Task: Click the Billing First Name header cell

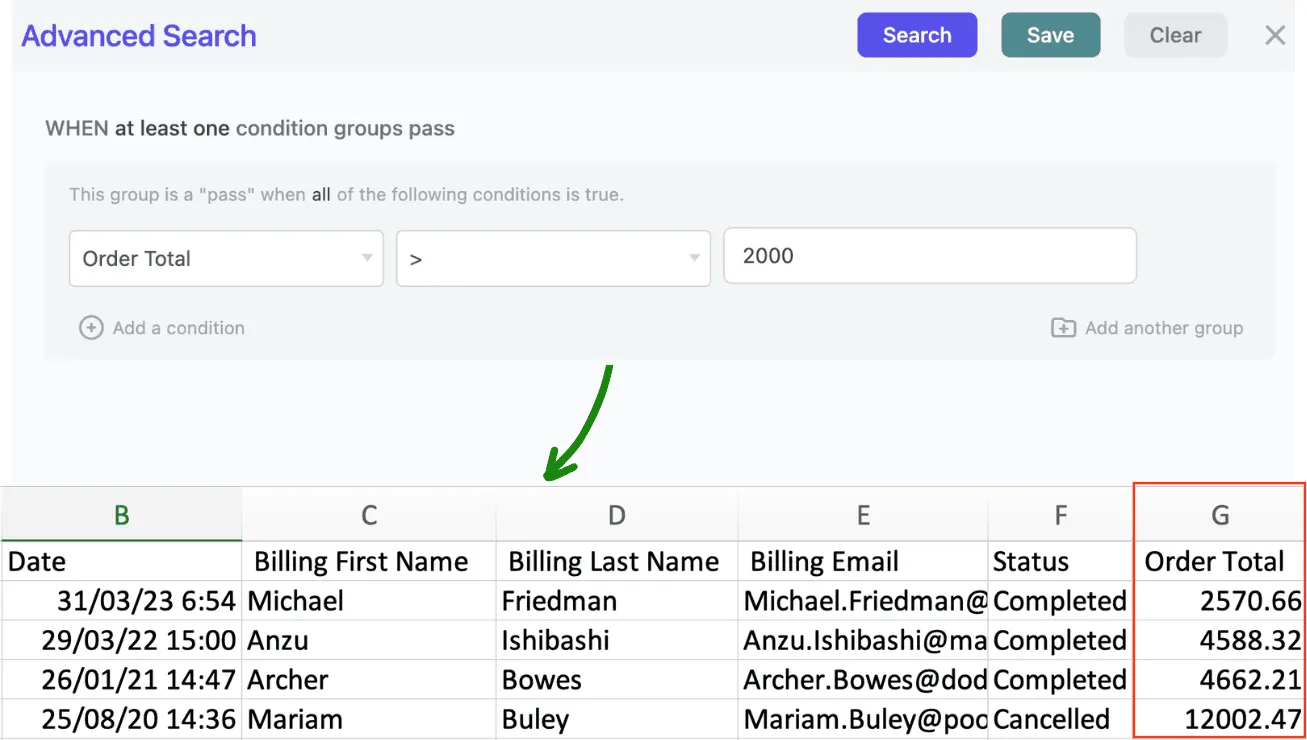Action: point(369,562)
